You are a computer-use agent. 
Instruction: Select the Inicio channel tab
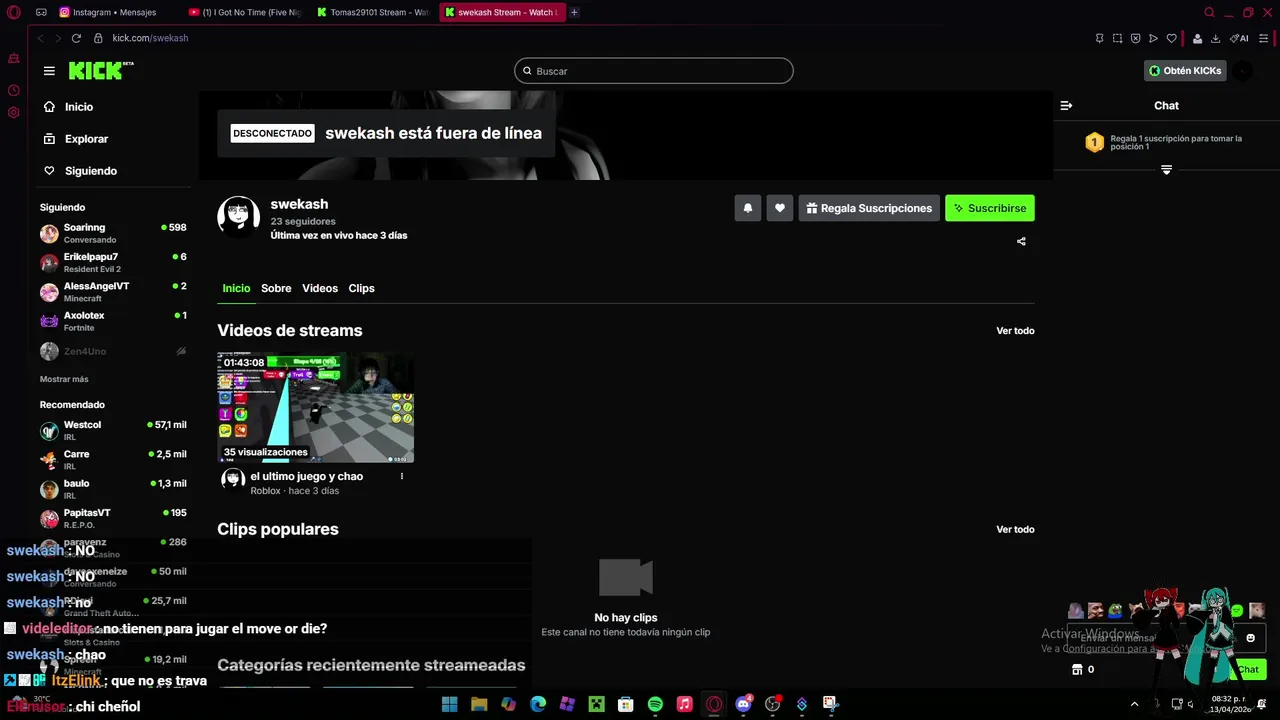[x=236, y=288]
